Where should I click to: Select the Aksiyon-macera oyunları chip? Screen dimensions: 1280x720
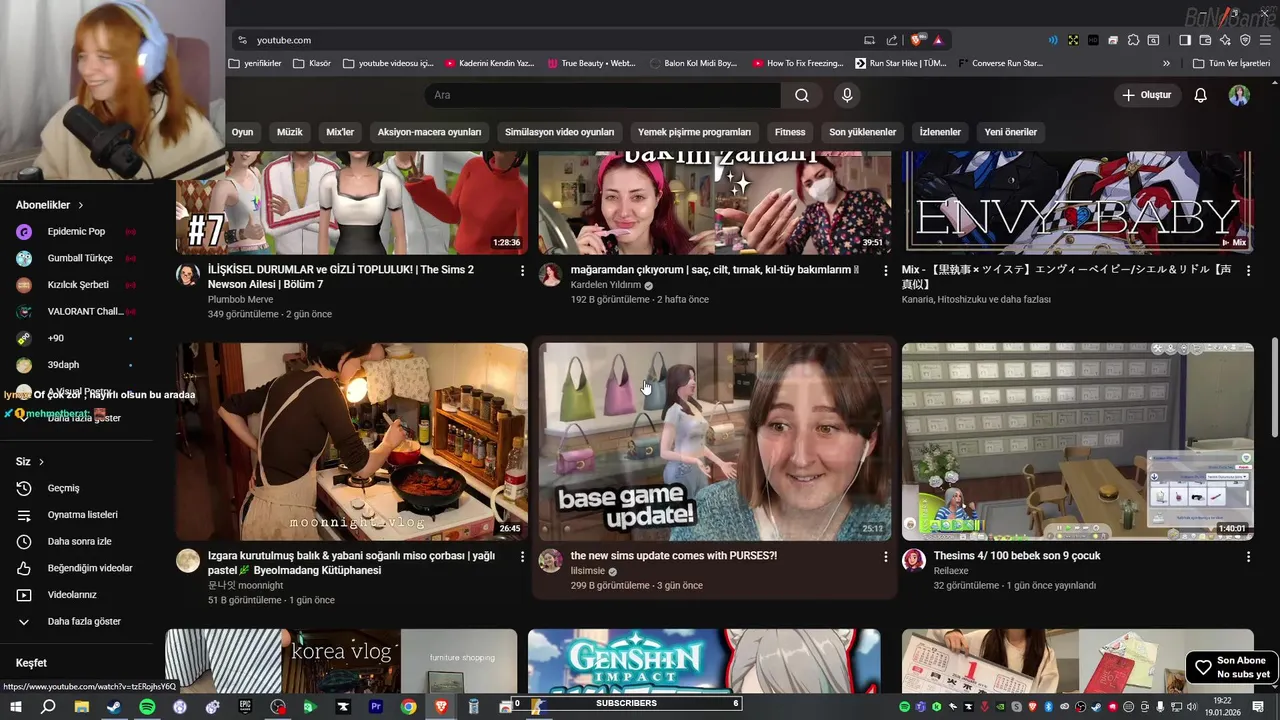[429, 132]
